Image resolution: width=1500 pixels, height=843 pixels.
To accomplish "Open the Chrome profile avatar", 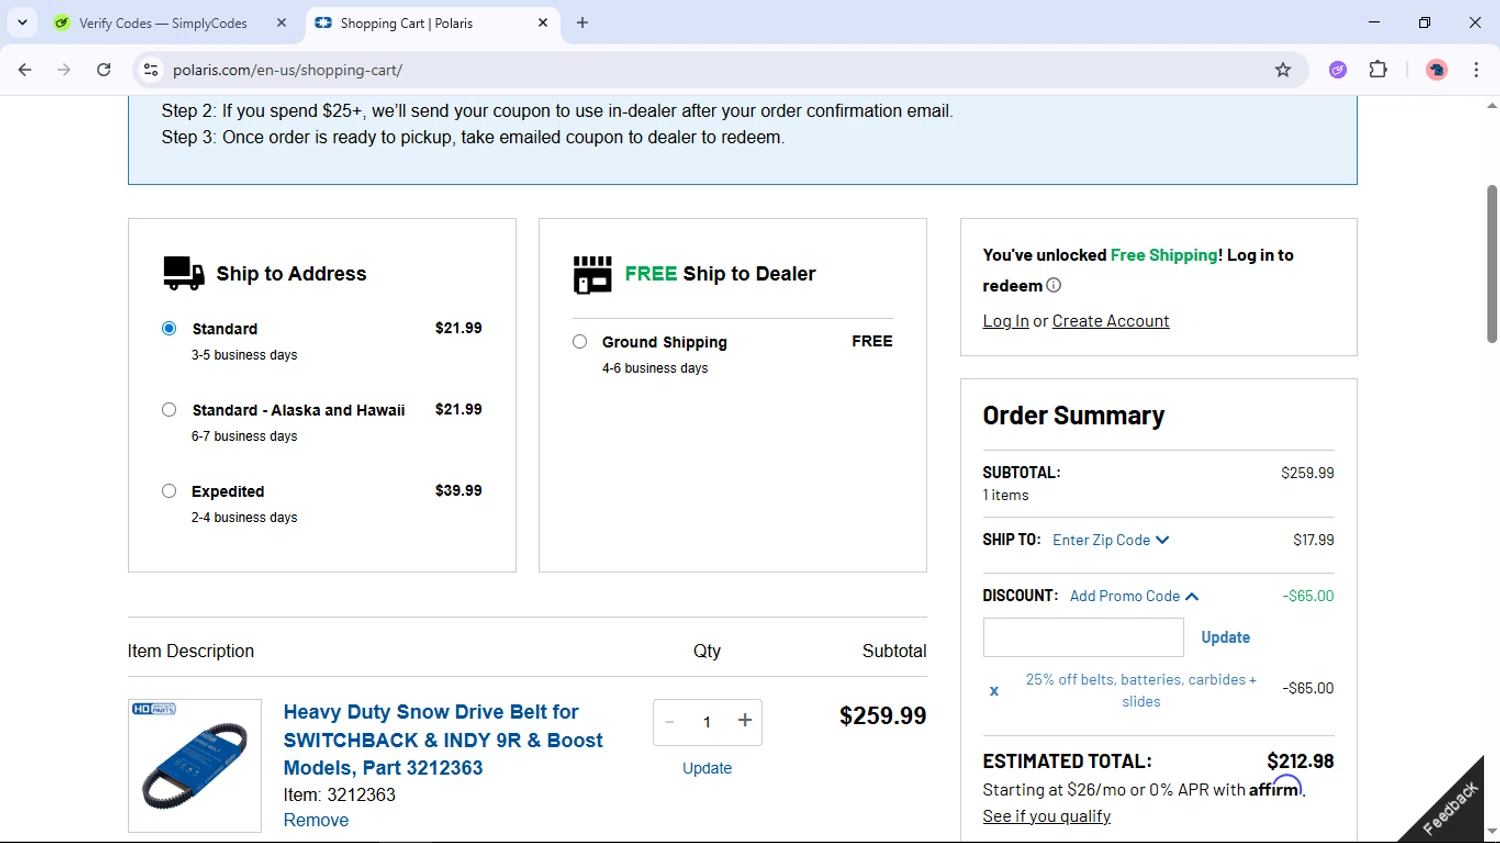I will pyautogui.click(x=1437, y=70).
